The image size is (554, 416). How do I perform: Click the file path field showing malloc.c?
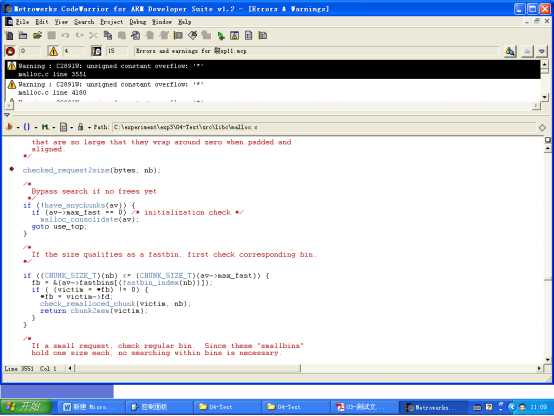324,127
